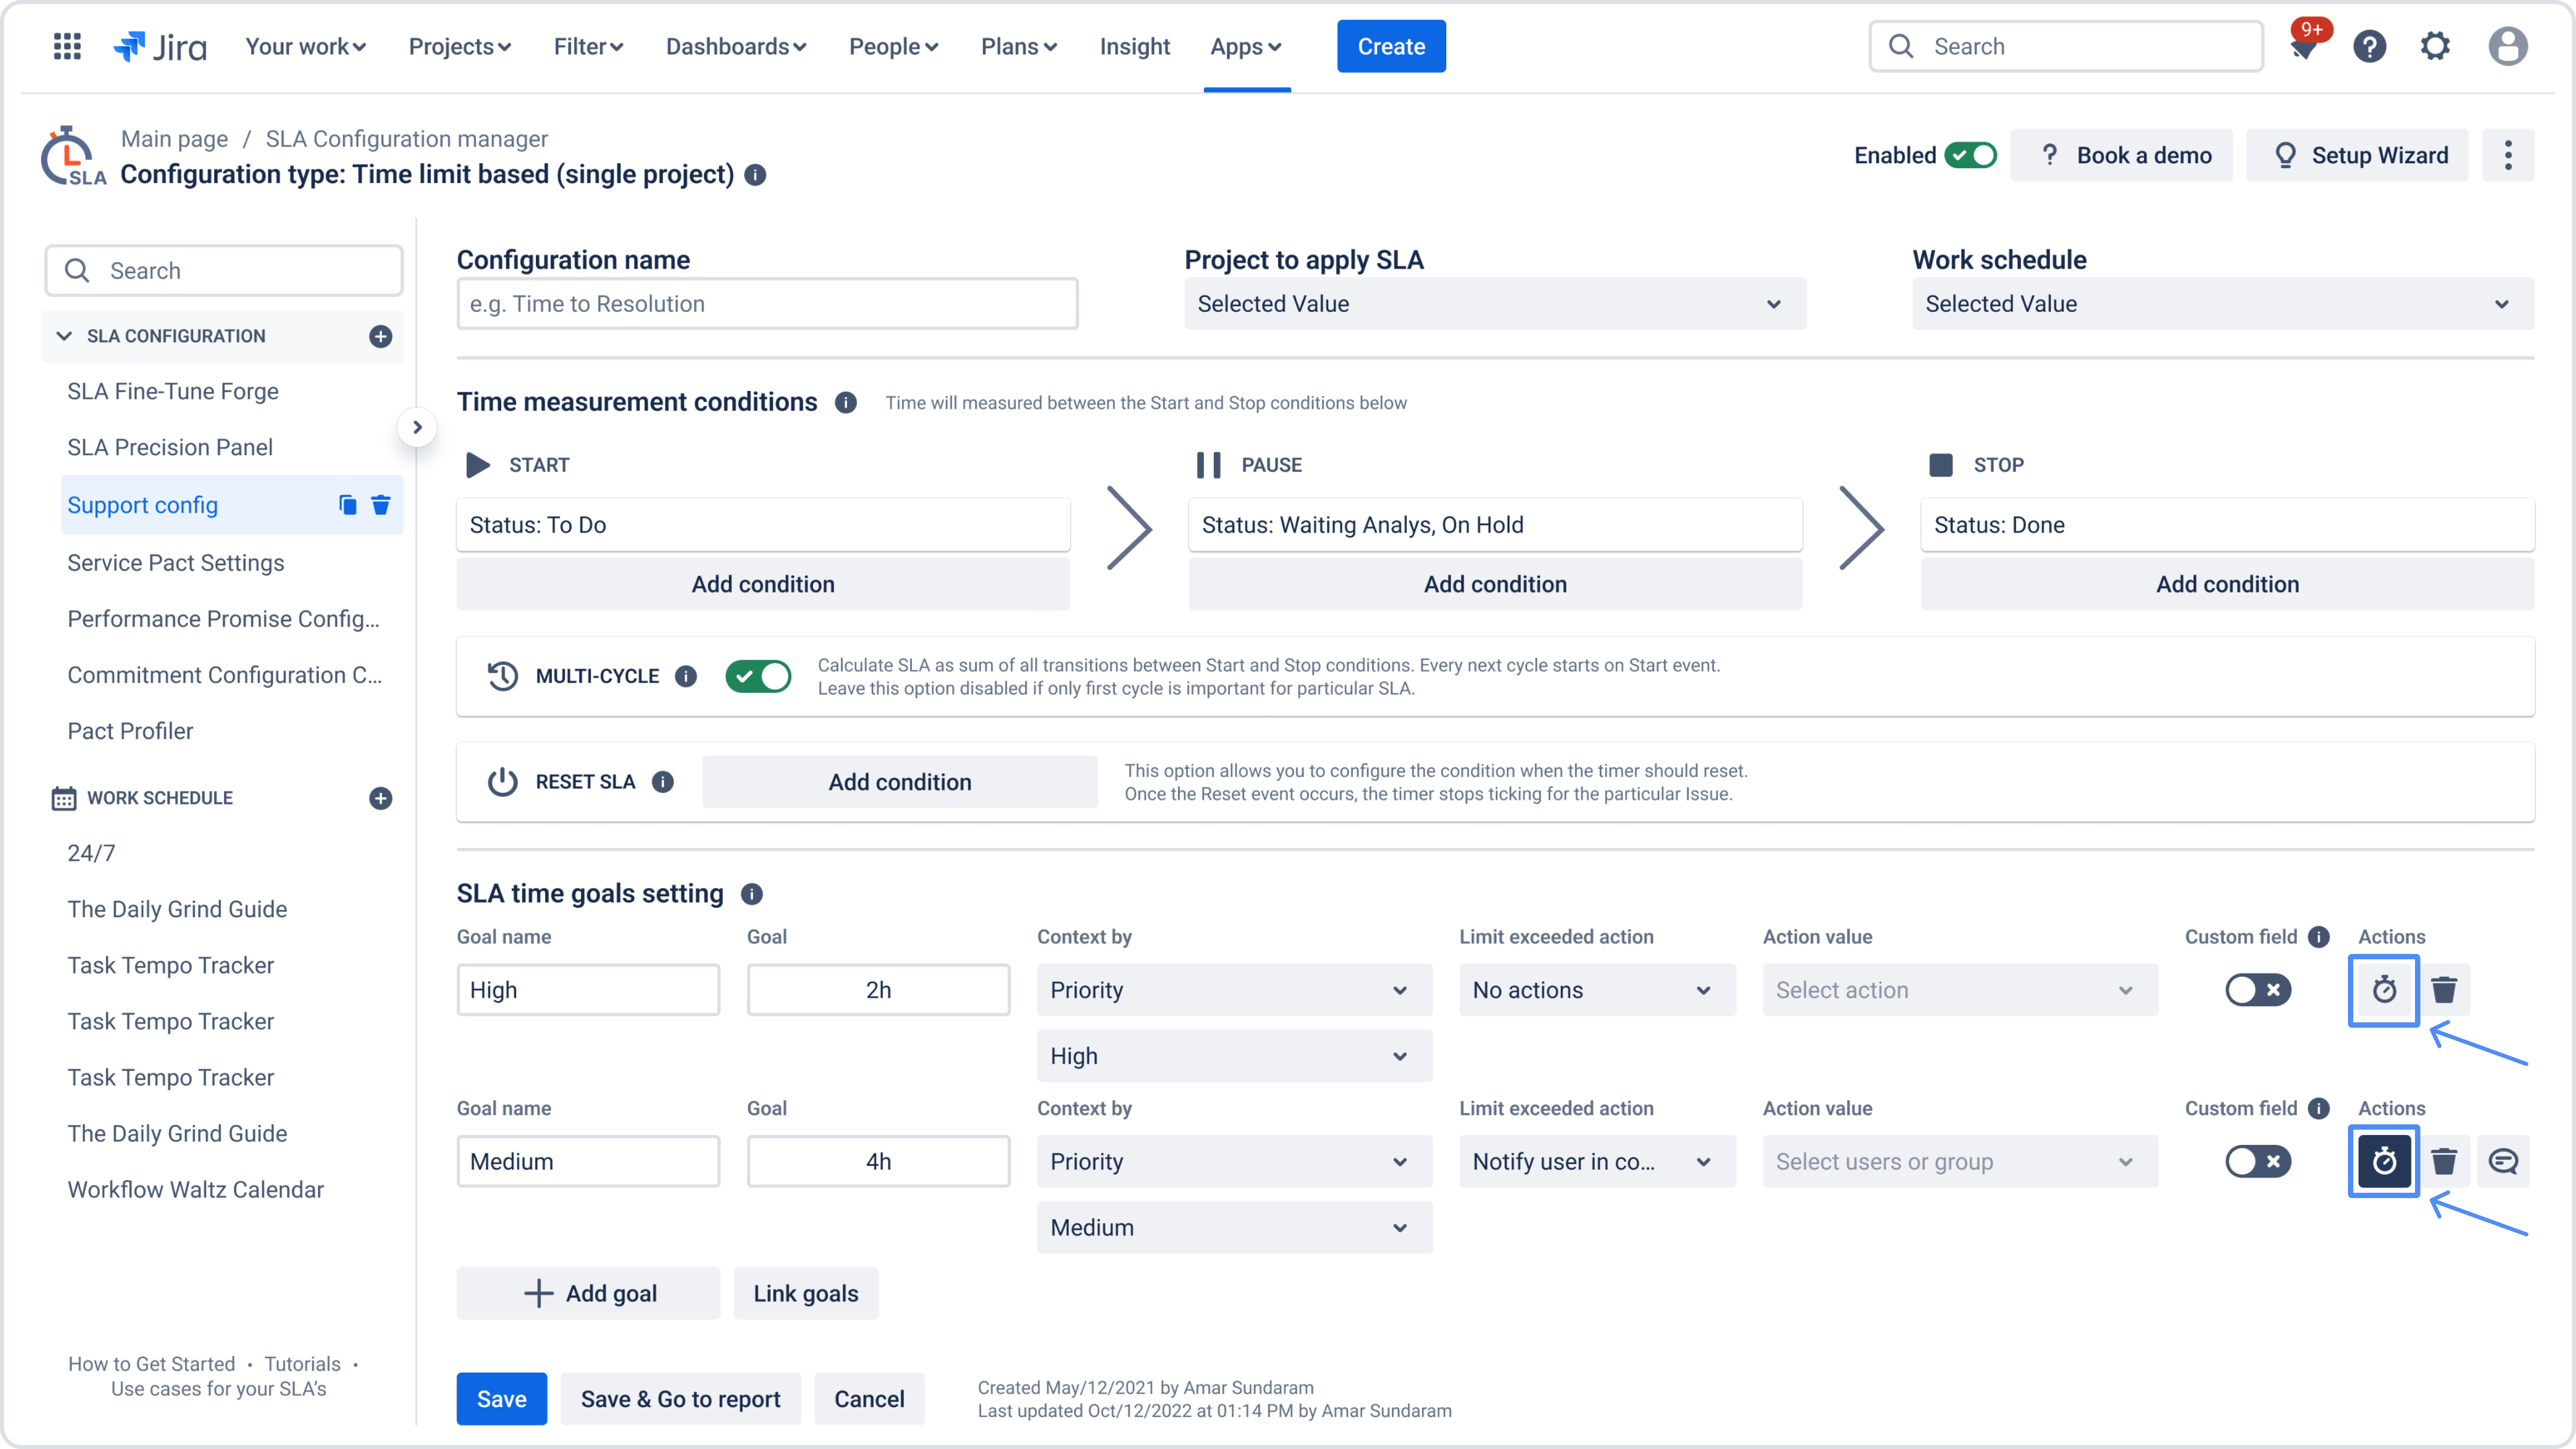Turn off the Enabled toggle
The height and width of the screenshot is (1449, 2576).
click(x=1970, y=155)
